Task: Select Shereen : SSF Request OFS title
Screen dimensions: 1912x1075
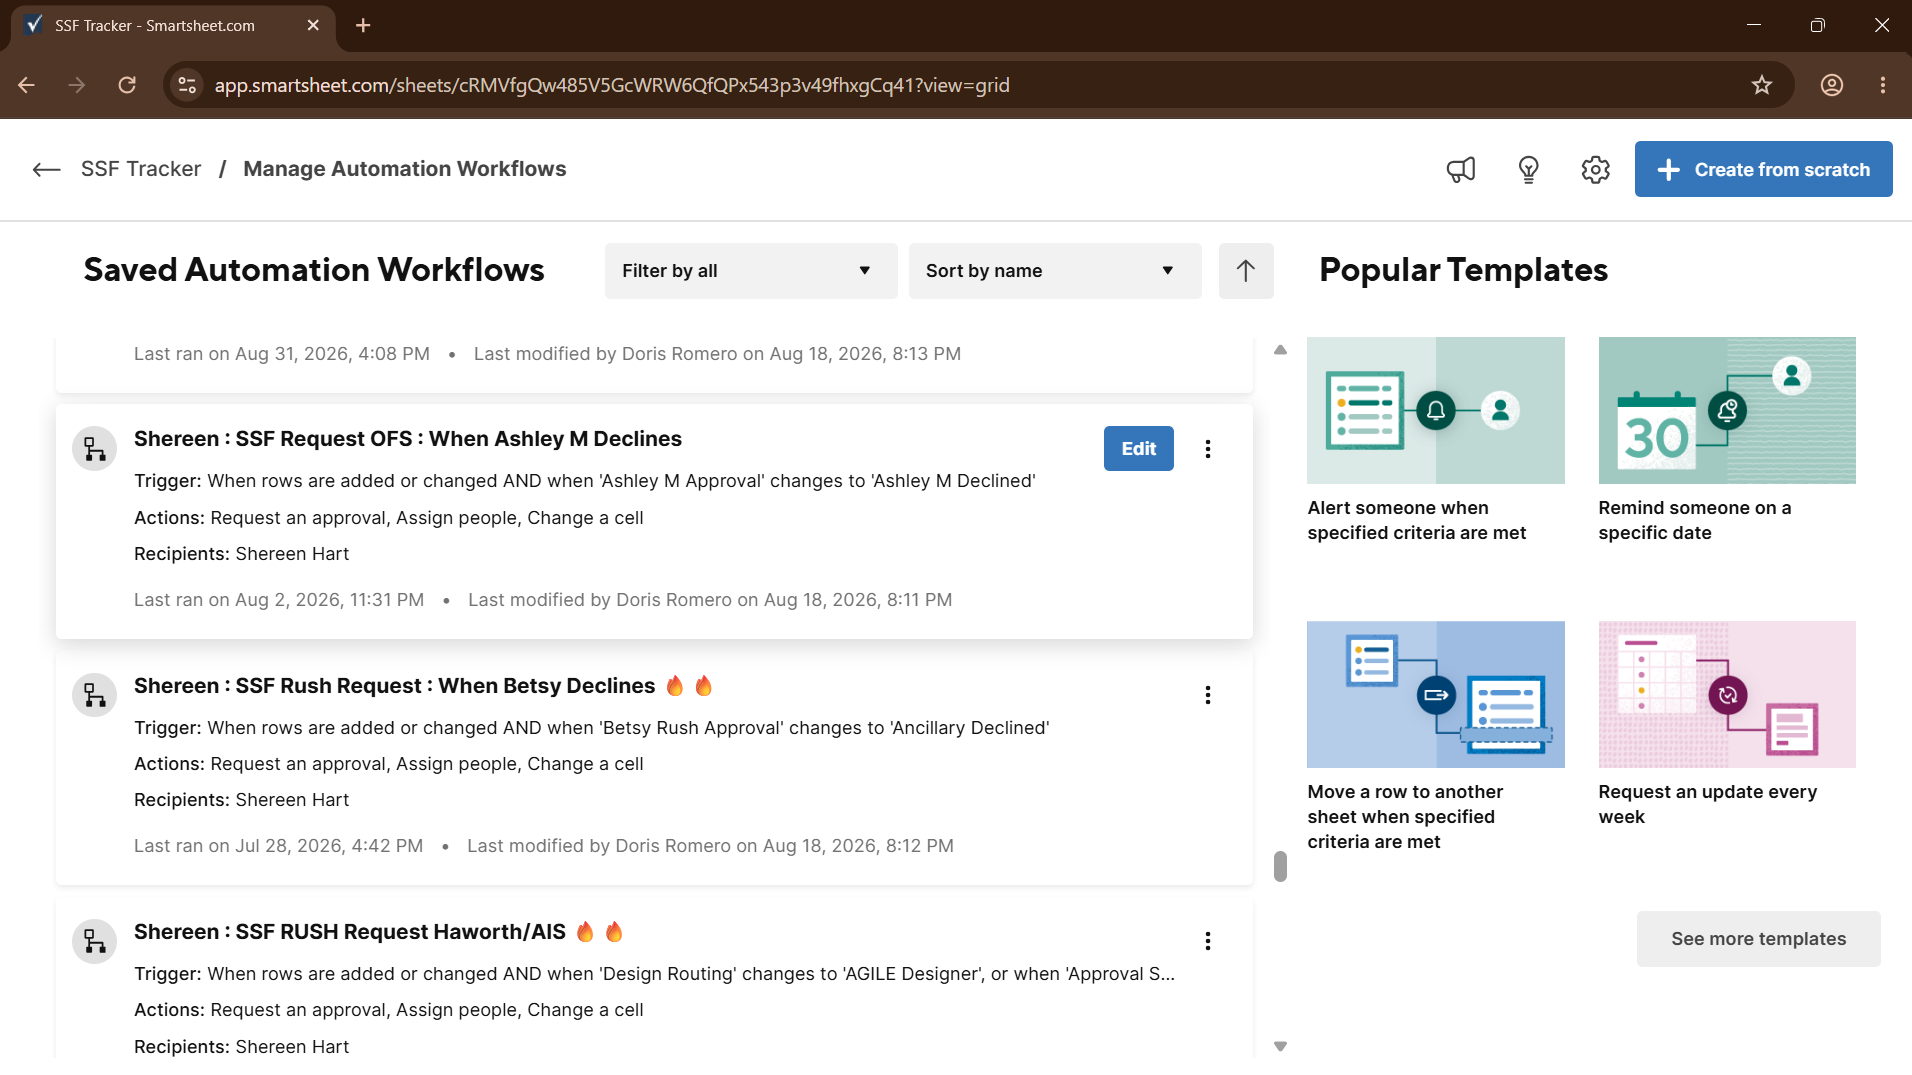Action: (407, 439)
